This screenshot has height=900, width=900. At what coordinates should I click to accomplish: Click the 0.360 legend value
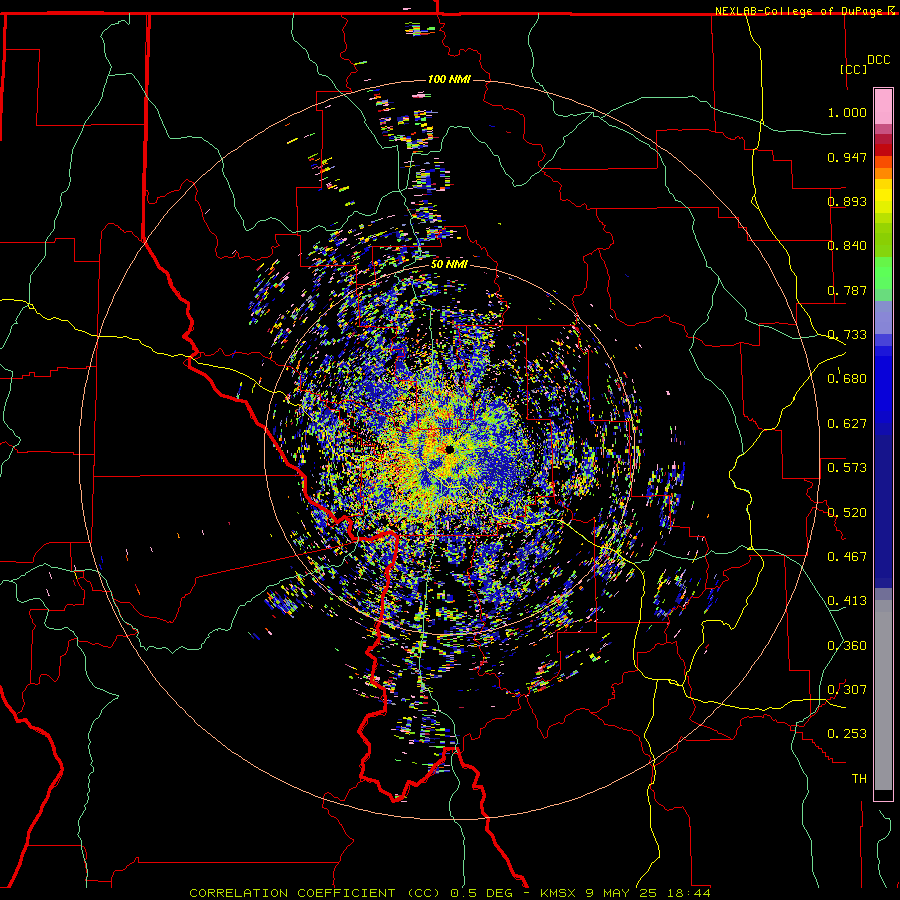pyautogui.click(x=847, y=646)
